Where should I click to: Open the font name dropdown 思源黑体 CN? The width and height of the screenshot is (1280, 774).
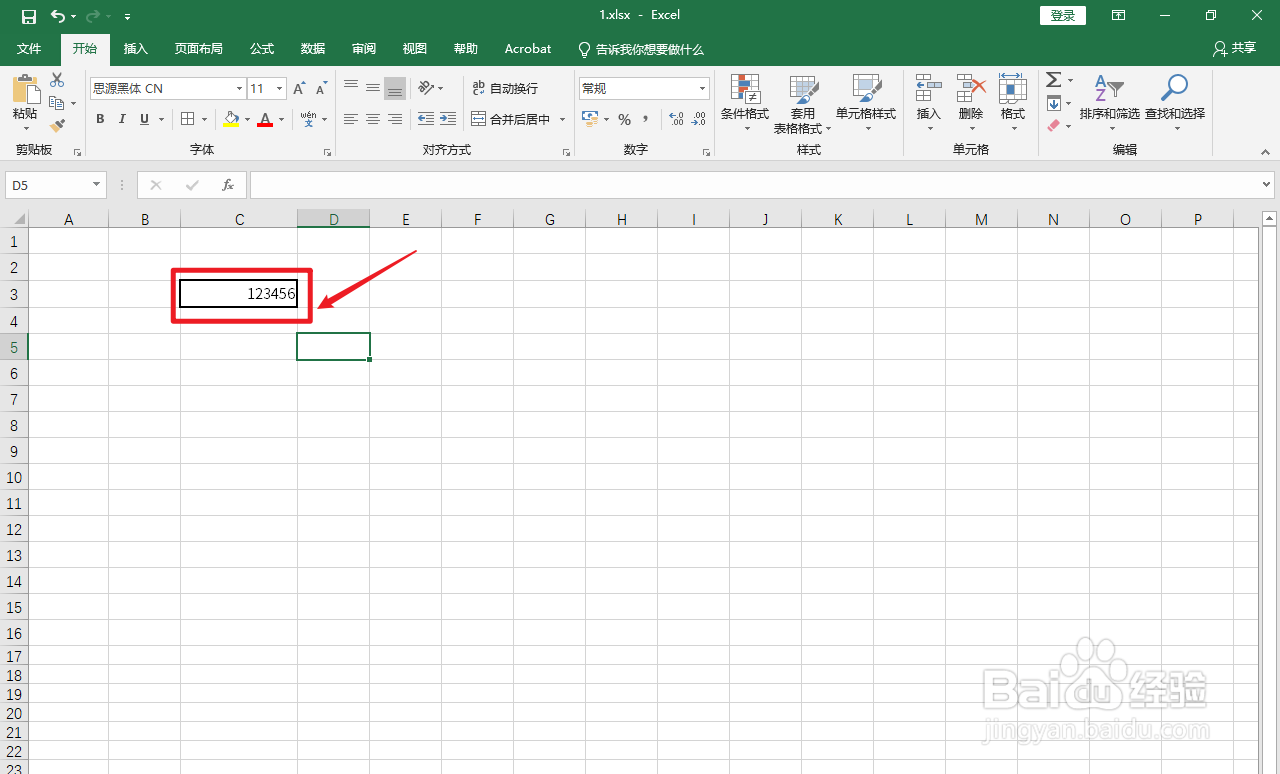click(x=239, y=89)
